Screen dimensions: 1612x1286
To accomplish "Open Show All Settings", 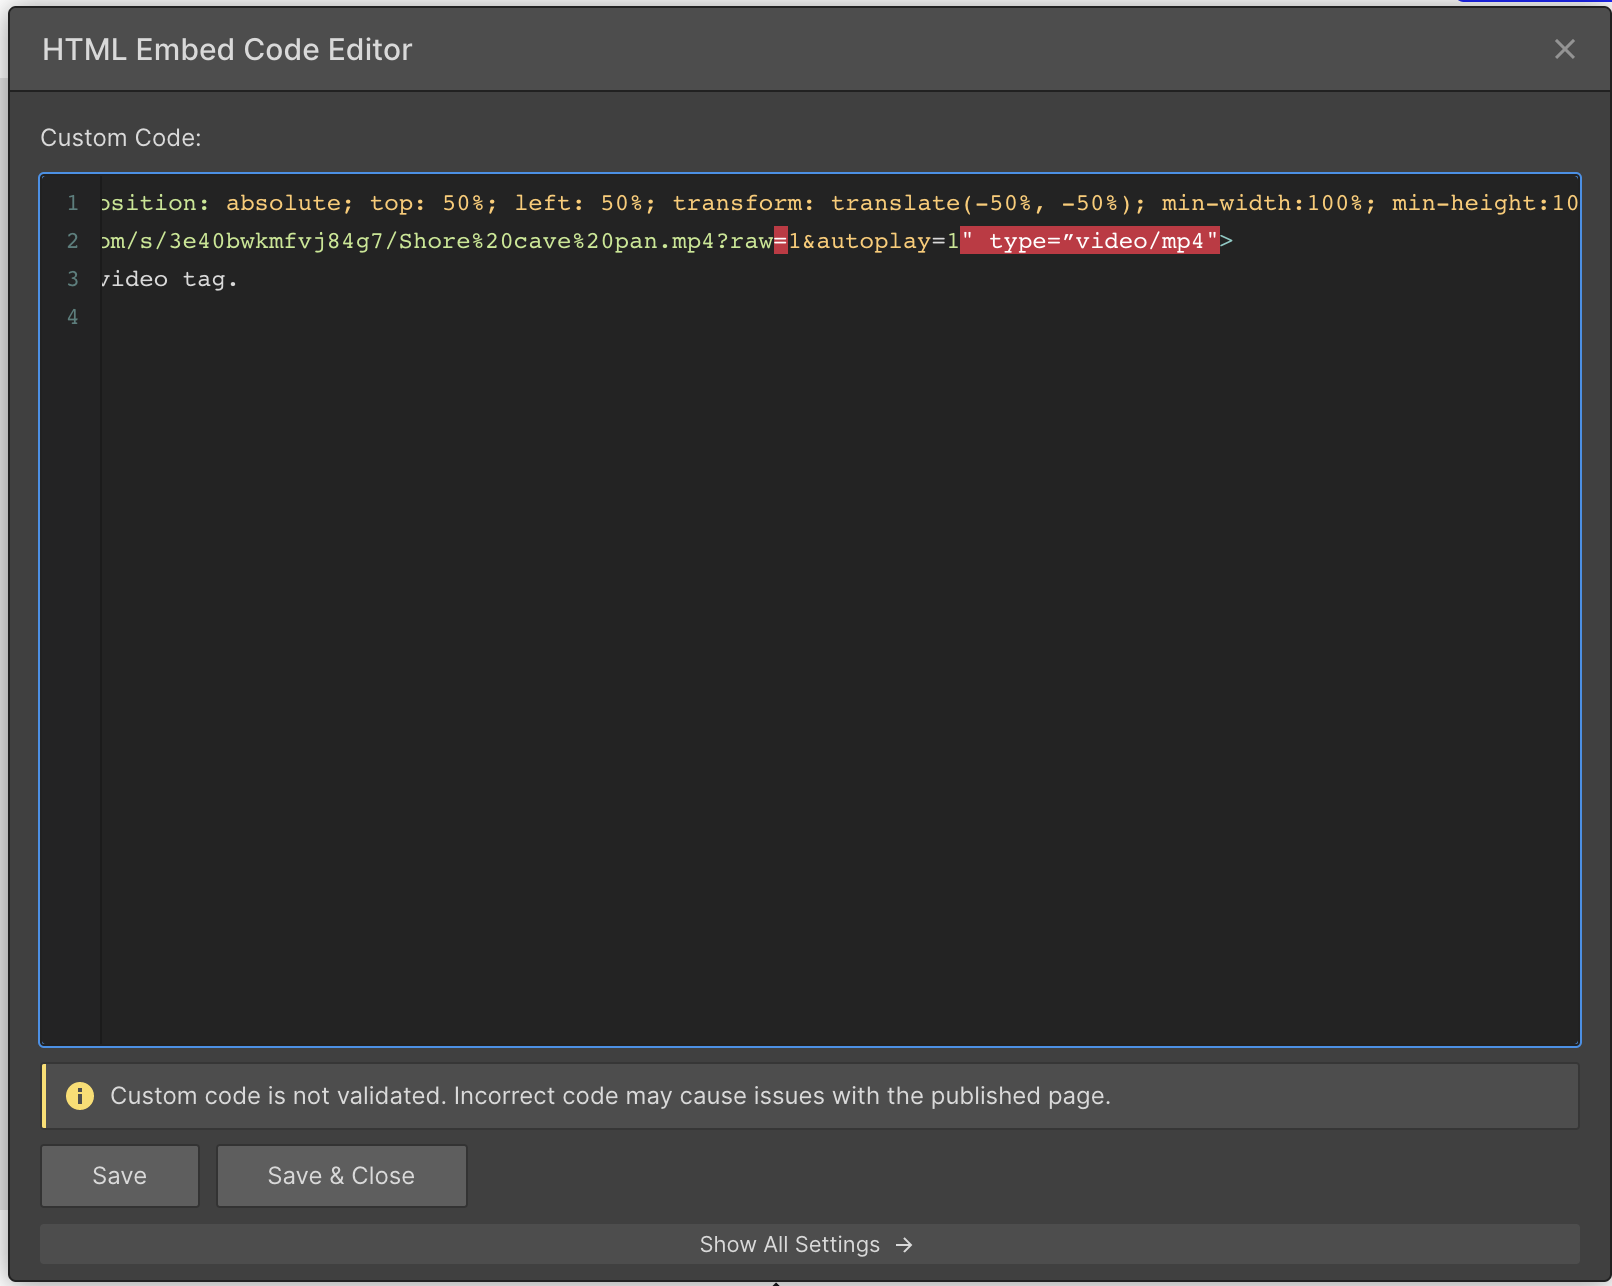I will (809, 1244).
